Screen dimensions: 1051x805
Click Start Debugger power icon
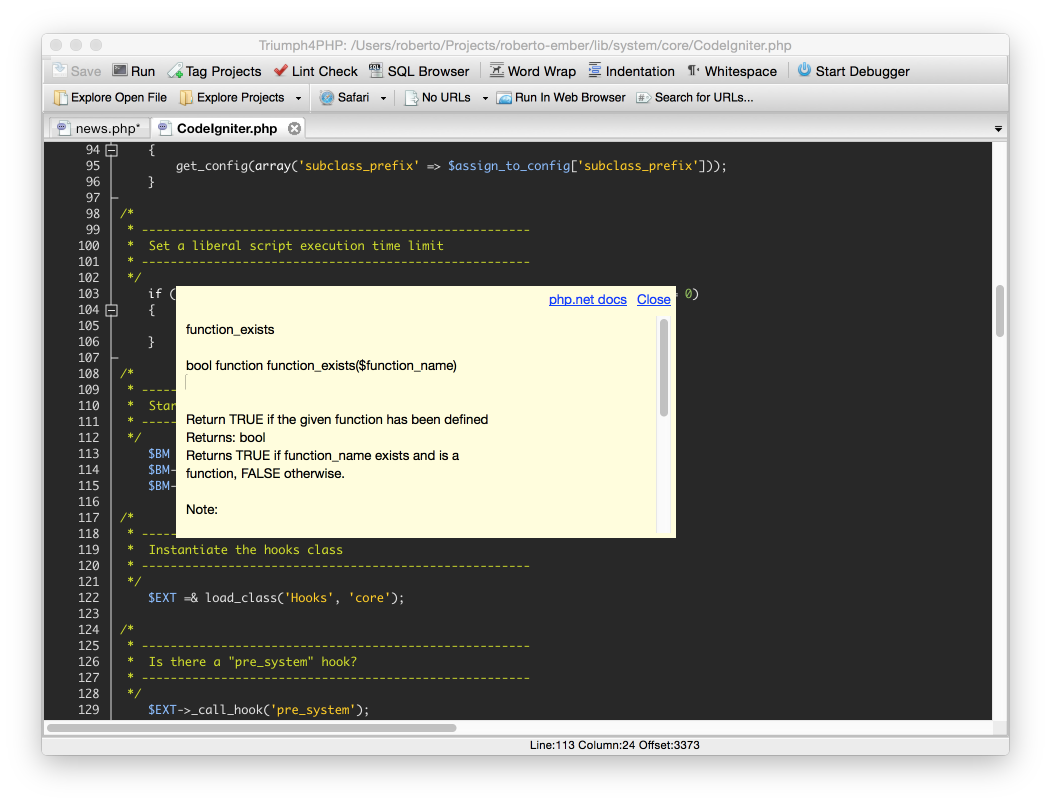click(804, 70)
